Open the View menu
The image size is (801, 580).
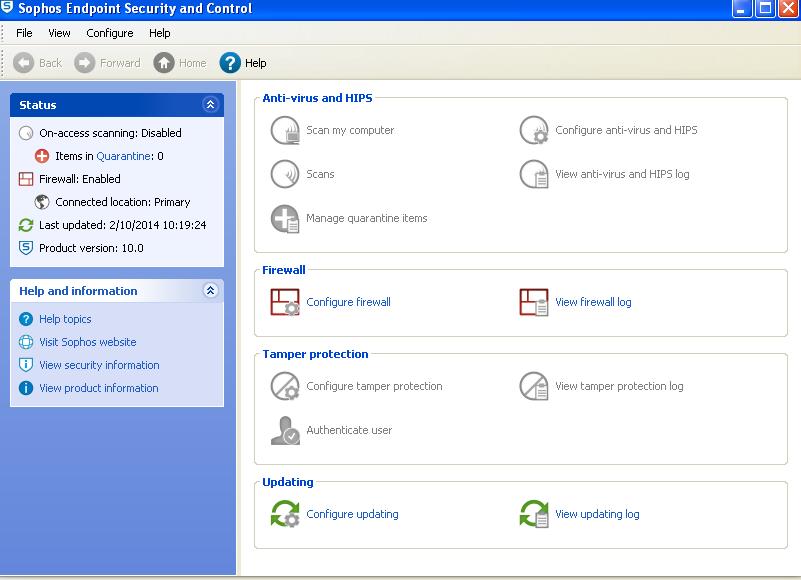pyautogui.click(x=59, y=33)
